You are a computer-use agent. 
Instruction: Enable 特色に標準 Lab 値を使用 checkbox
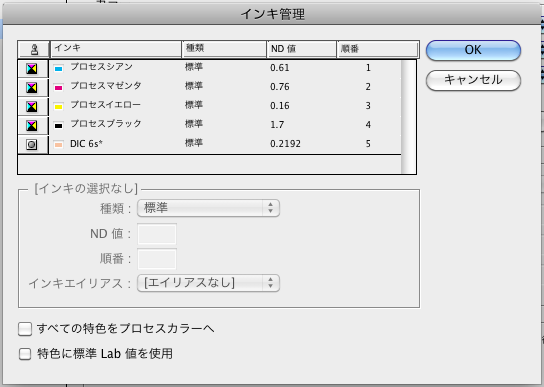coord(25,354)
